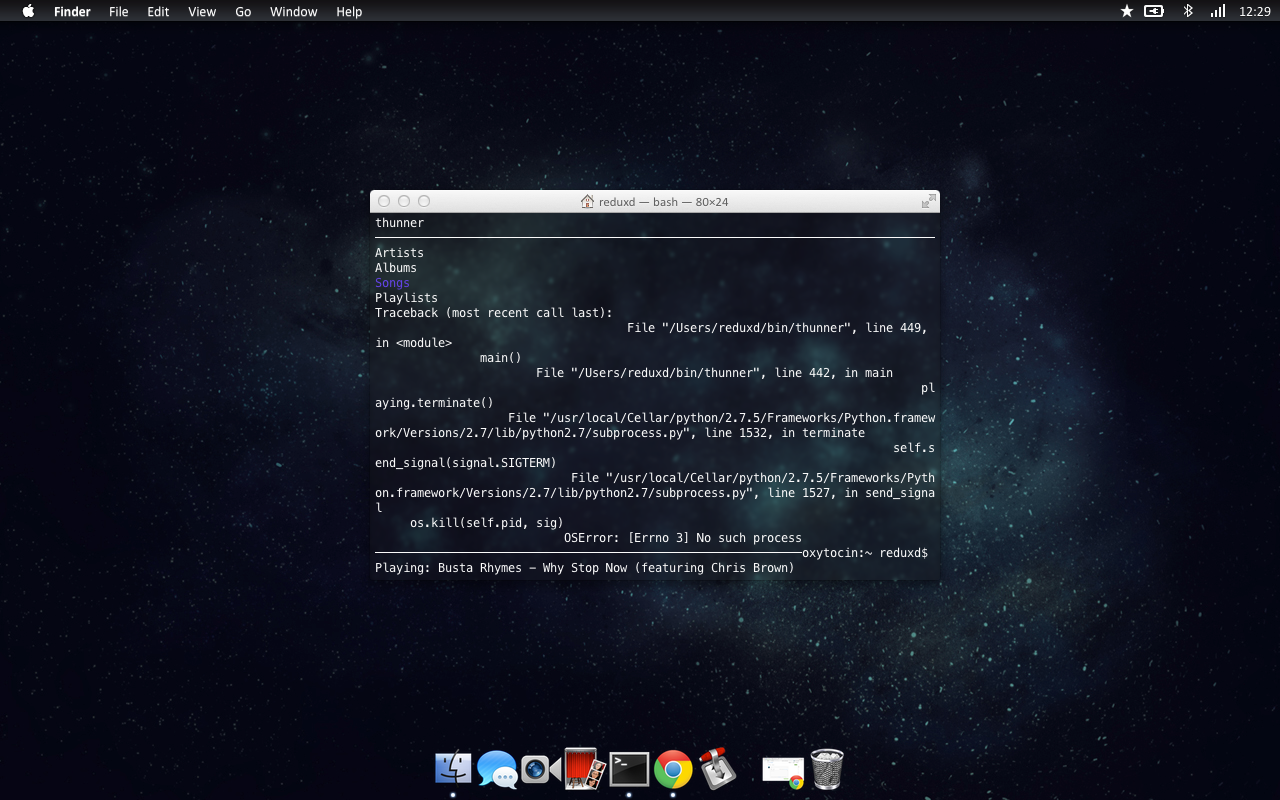This screenshot has width=1280, height=800.
Task: Open the Window menu
Action: (294, 11)
